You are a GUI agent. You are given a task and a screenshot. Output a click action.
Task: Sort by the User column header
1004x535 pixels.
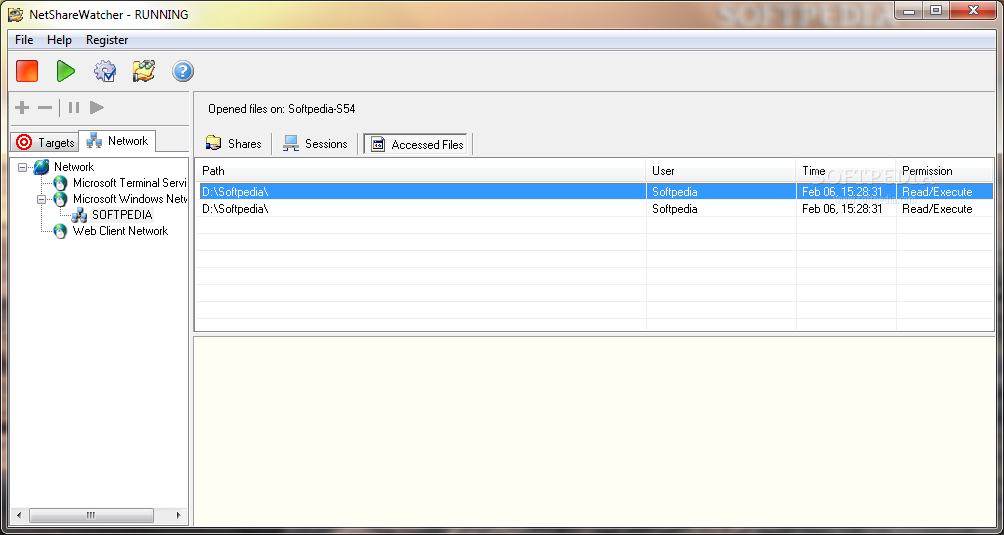[721, 171]
